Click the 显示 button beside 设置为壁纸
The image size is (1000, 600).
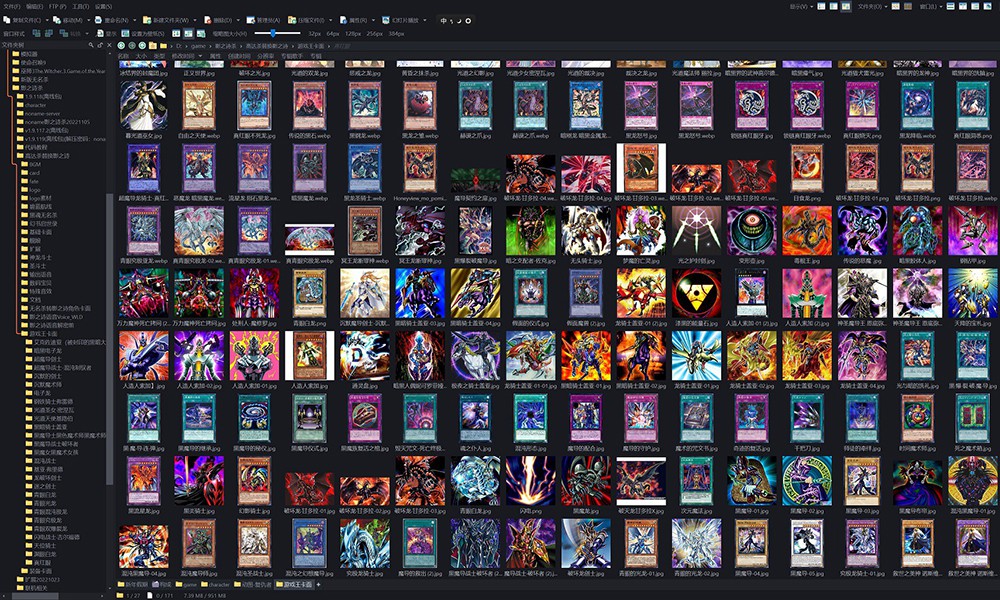[x=107, y=34]
